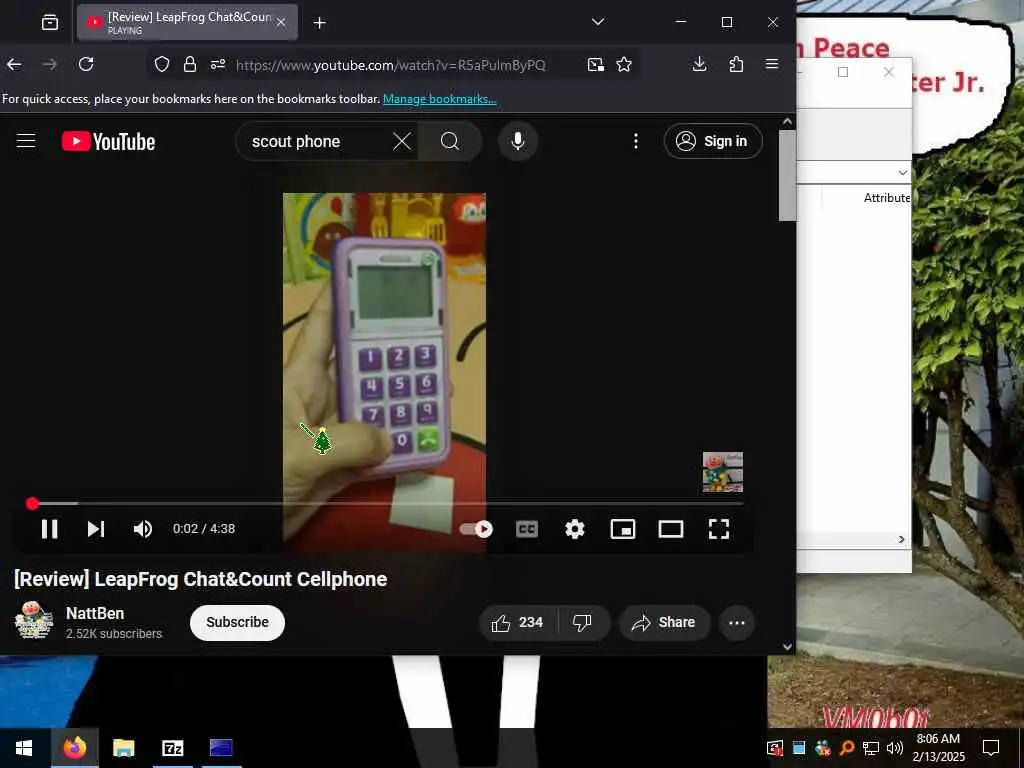Viewport: 1024px width, 768px height.
Task: Click Manage bookmarks link
Action: pyautogui.click(x=440, y=99)
